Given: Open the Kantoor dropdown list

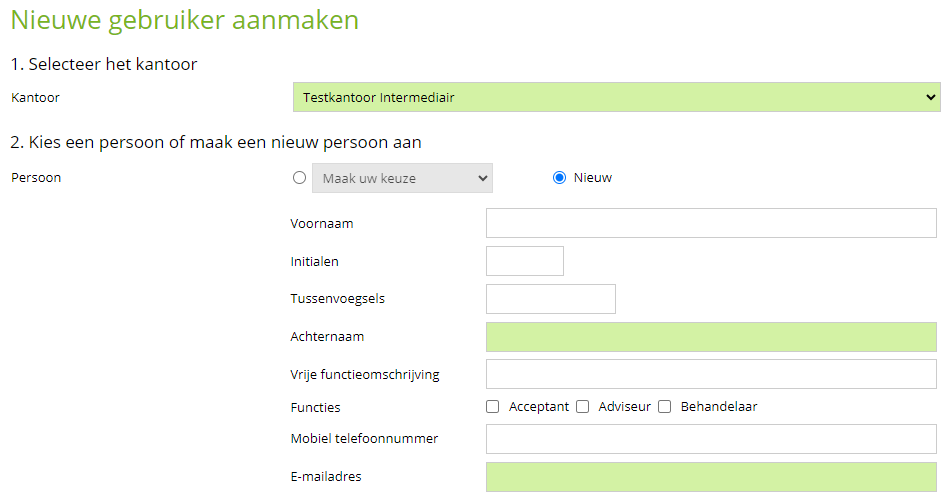Looking at the screenshot, I should pos(616,97).
